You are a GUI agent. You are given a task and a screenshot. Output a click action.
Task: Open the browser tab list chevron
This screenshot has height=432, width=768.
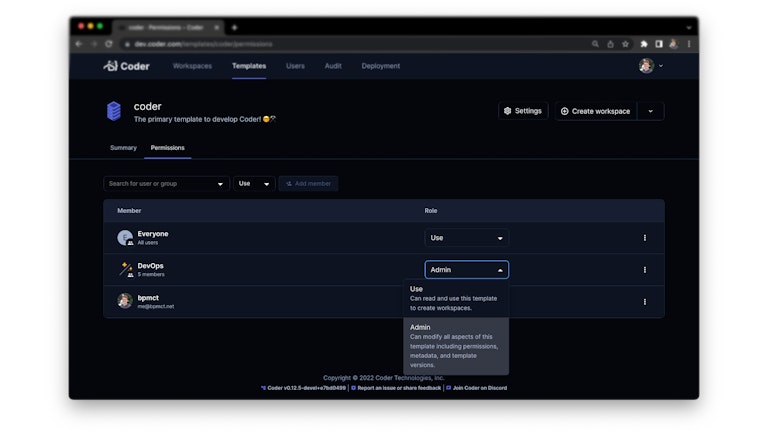point(689,28)
